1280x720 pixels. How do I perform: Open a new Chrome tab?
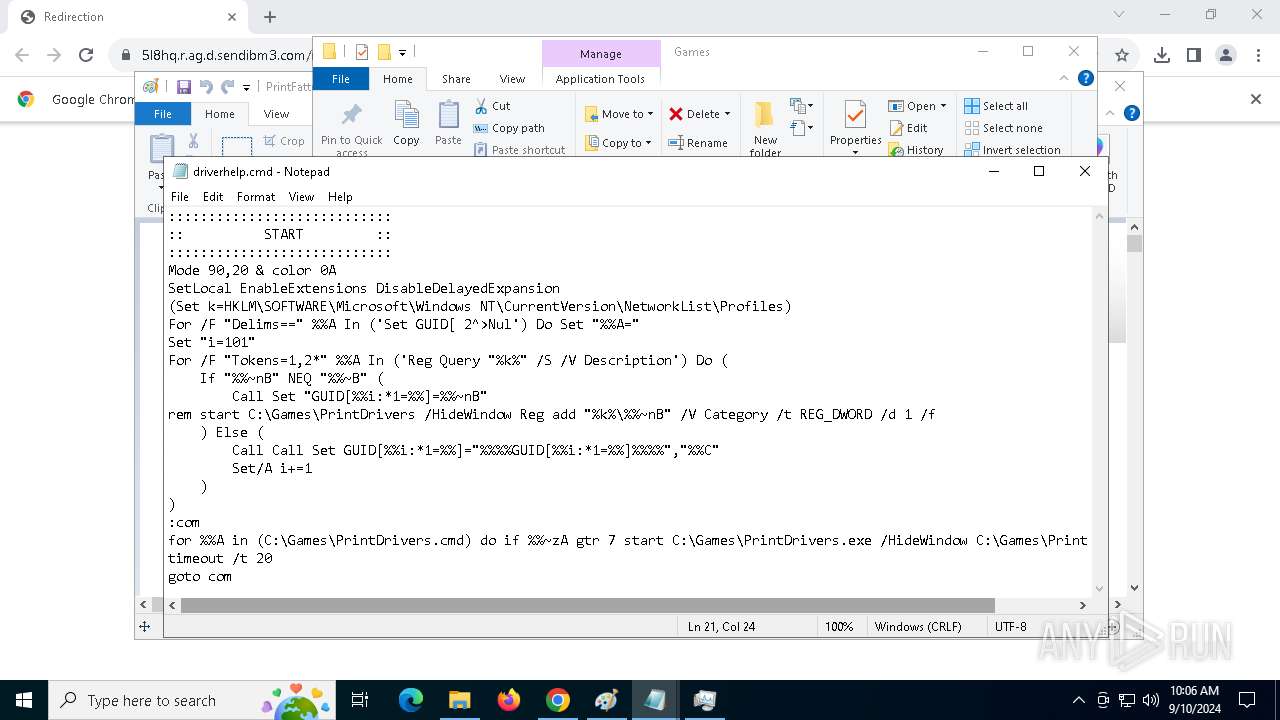point(269,17)
